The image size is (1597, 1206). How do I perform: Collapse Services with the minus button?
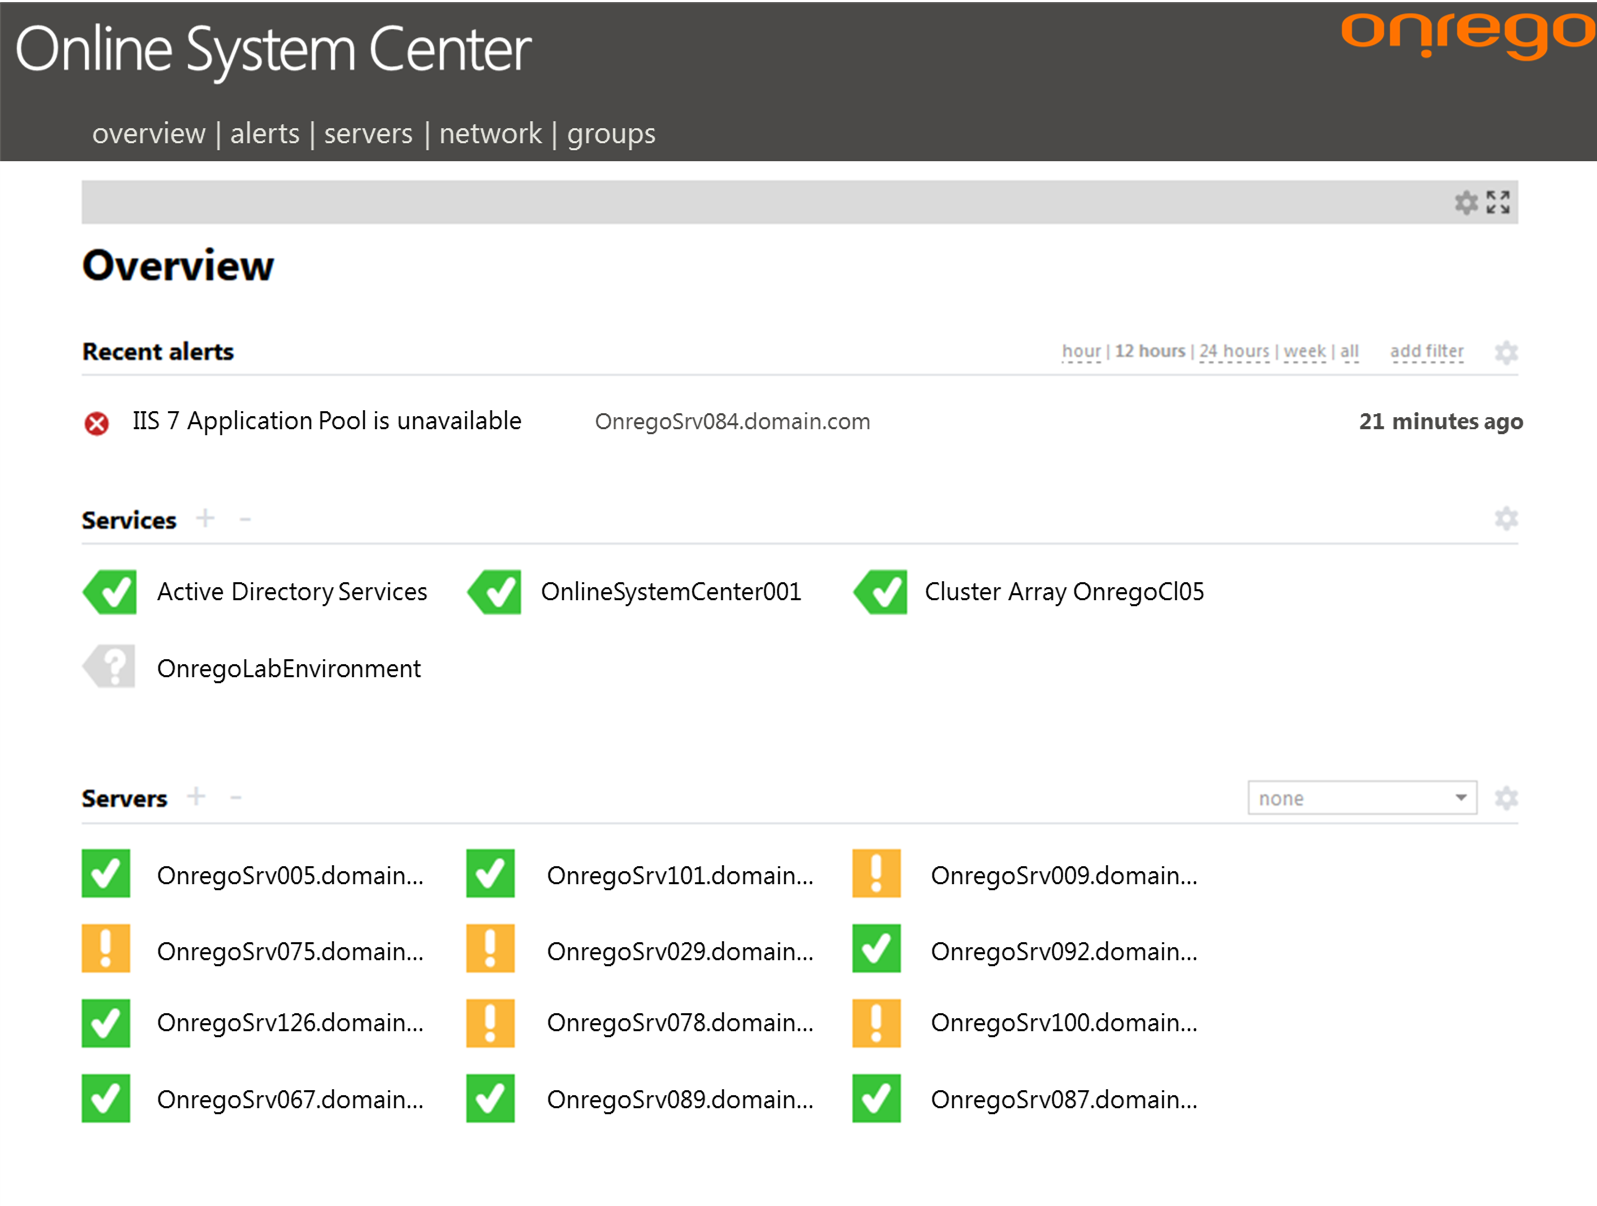(245, 519)
